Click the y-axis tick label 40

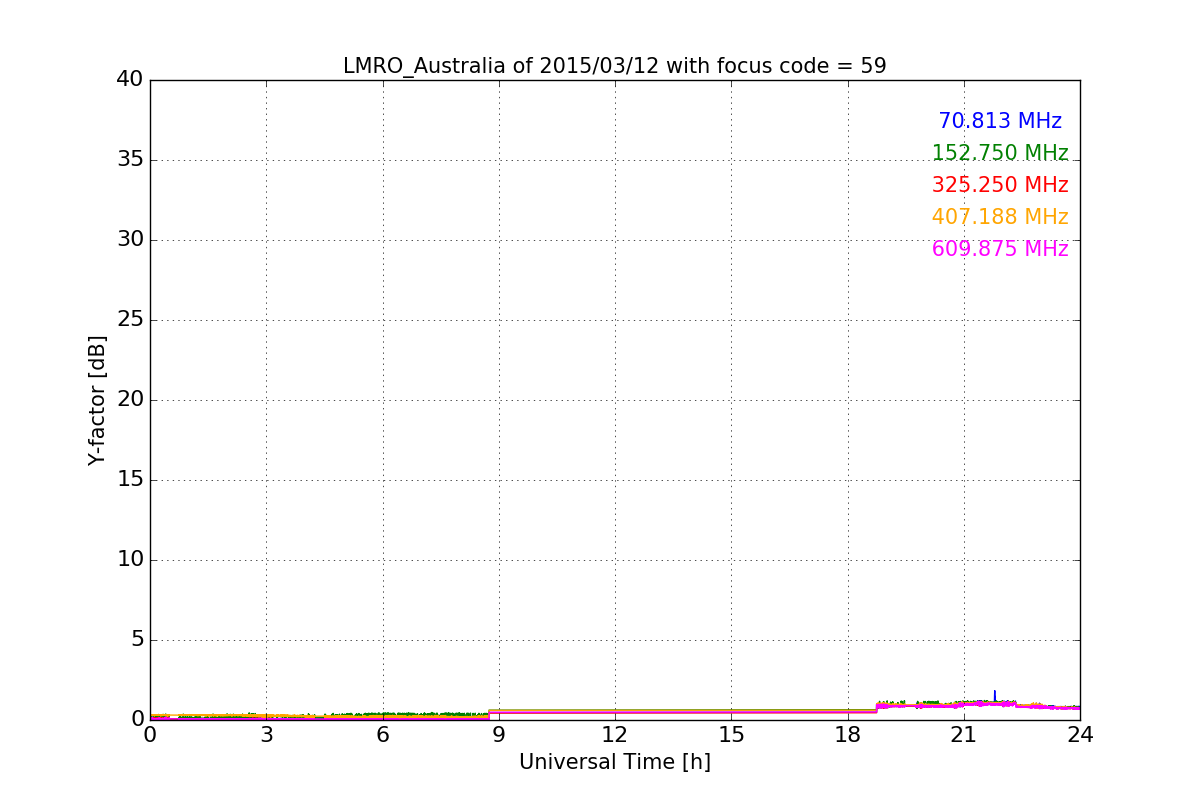coord(130,79)
